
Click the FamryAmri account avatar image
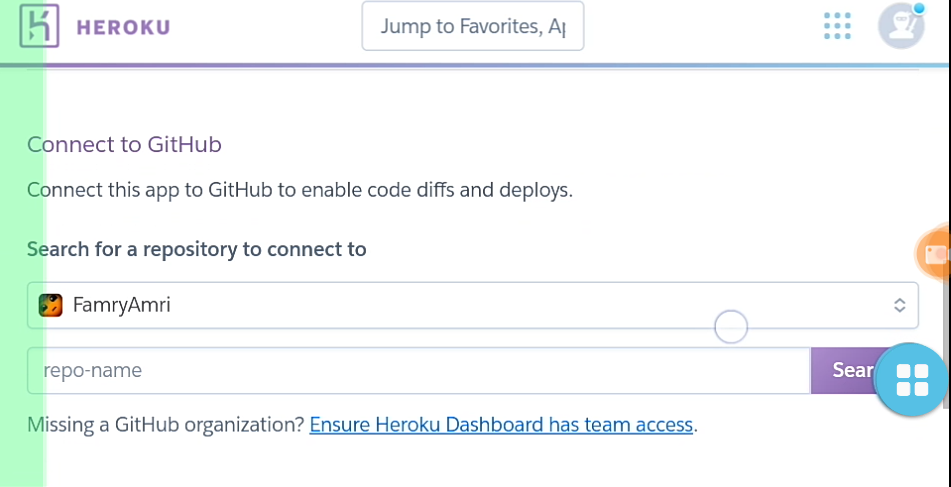click(x=51, y=305)
